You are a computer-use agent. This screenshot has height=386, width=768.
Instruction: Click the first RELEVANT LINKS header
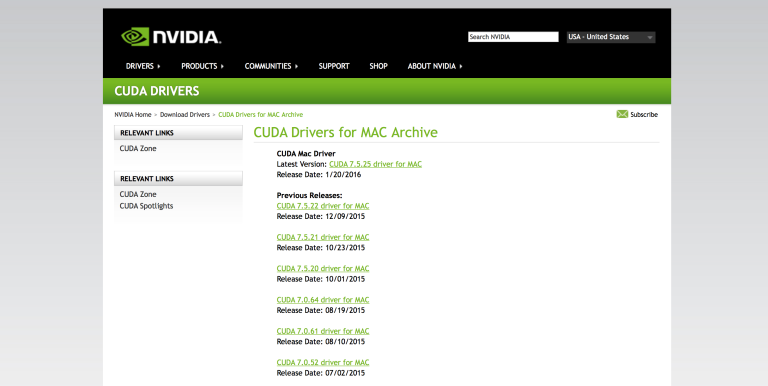[x=178, y=133]
